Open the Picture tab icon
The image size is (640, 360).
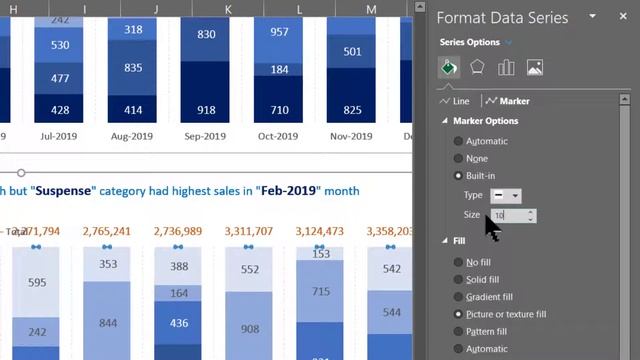click(535, 67)
